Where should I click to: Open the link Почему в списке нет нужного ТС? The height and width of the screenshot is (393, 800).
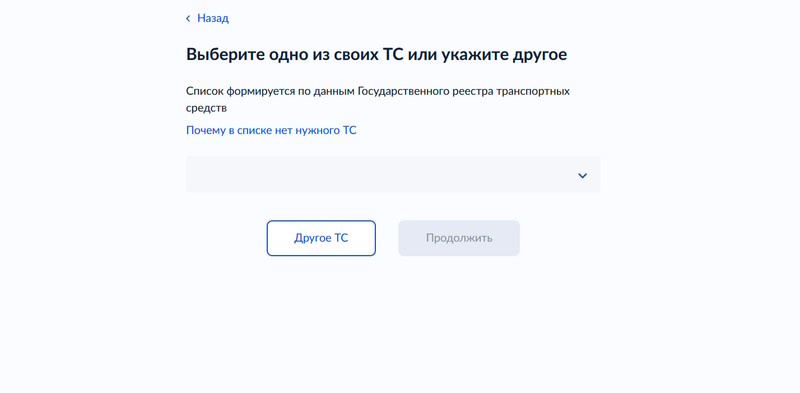271,130
